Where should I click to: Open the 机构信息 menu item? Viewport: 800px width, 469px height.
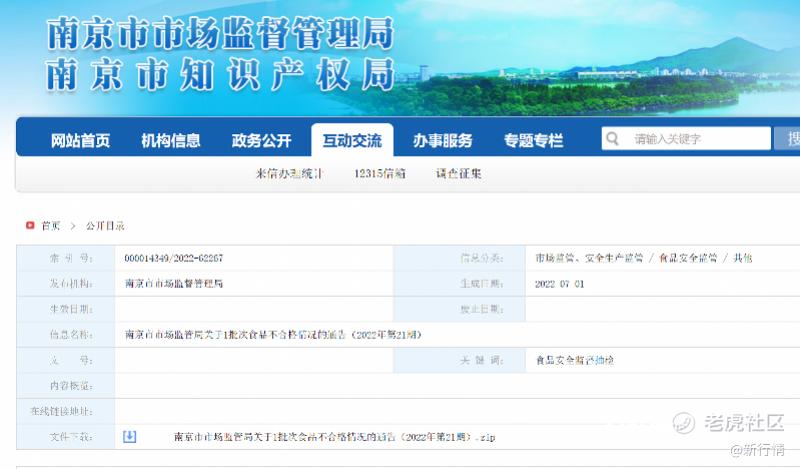171,140
